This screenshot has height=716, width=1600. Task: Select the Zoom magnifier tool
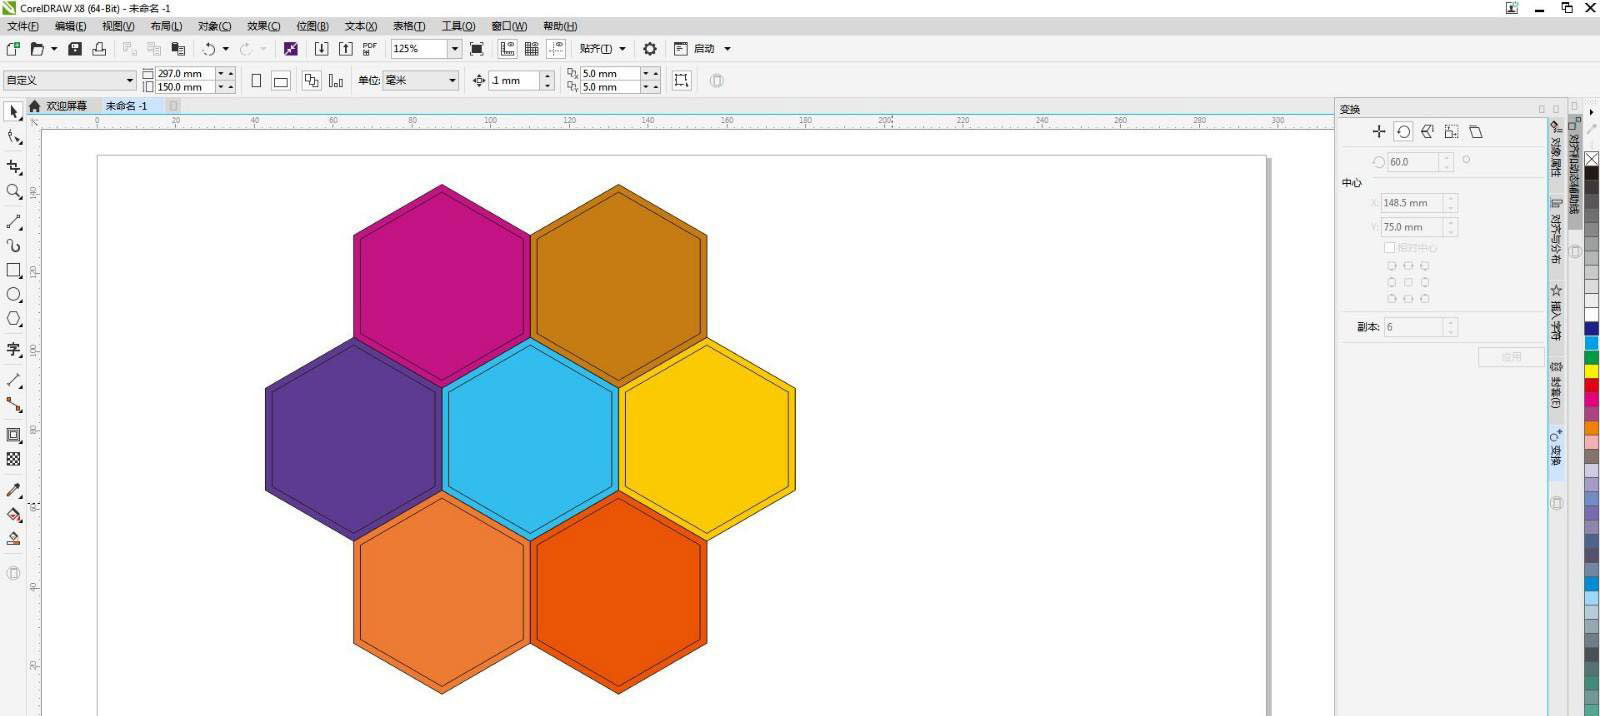tap(14, 192)
